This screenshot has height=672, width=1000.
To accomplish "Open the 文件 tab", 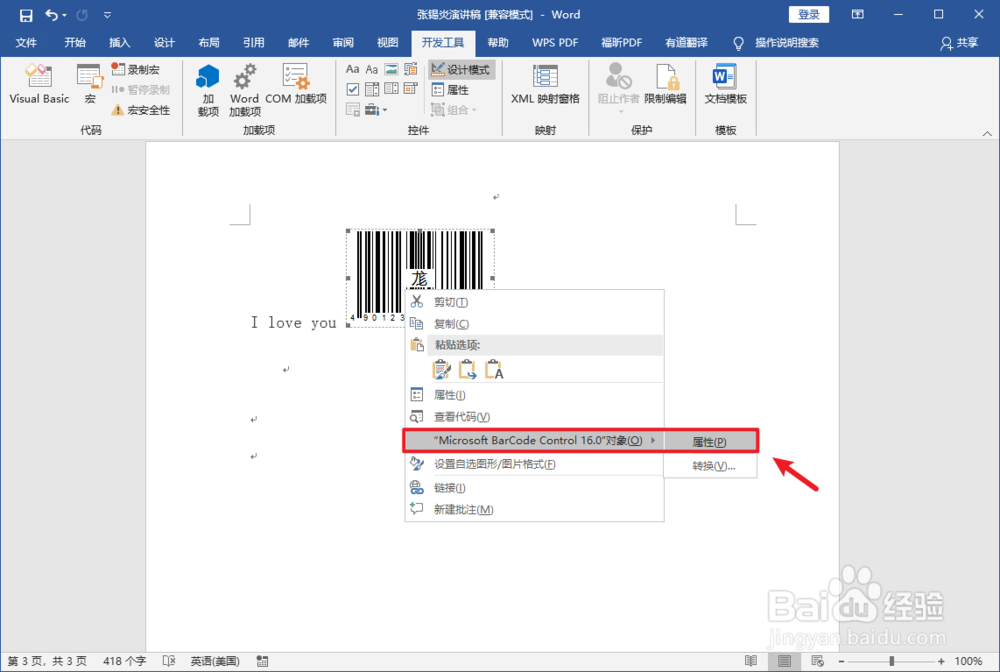I will (26, 43).
